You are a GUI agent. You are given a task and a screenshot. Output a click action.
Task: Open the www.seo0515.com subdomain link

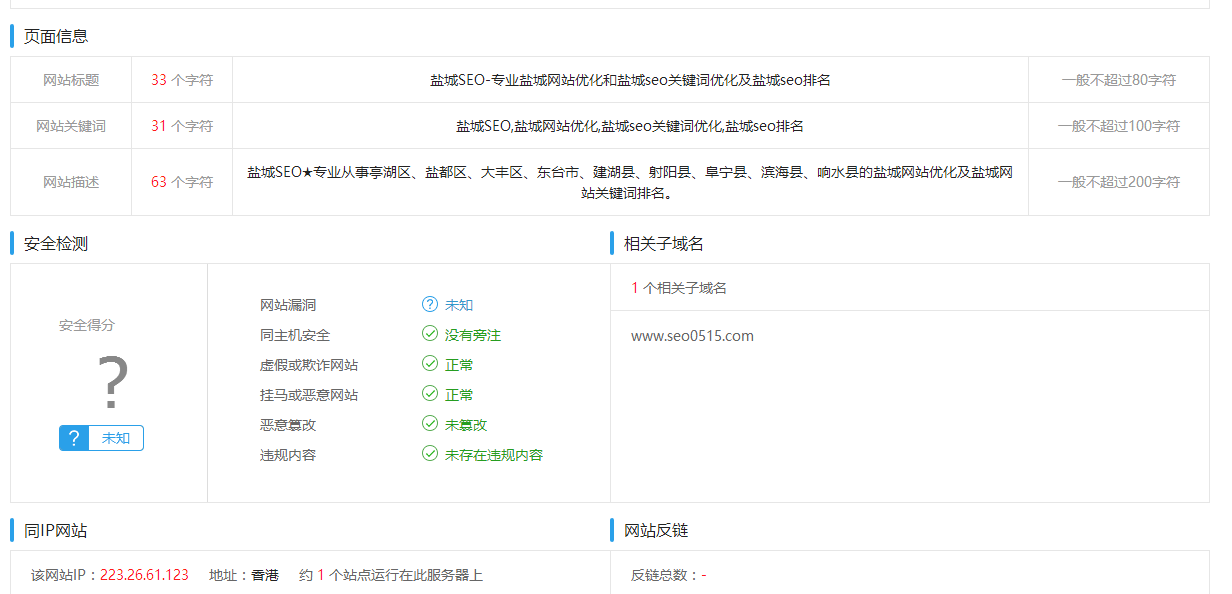pyautogui.click(x=692, y=336)
